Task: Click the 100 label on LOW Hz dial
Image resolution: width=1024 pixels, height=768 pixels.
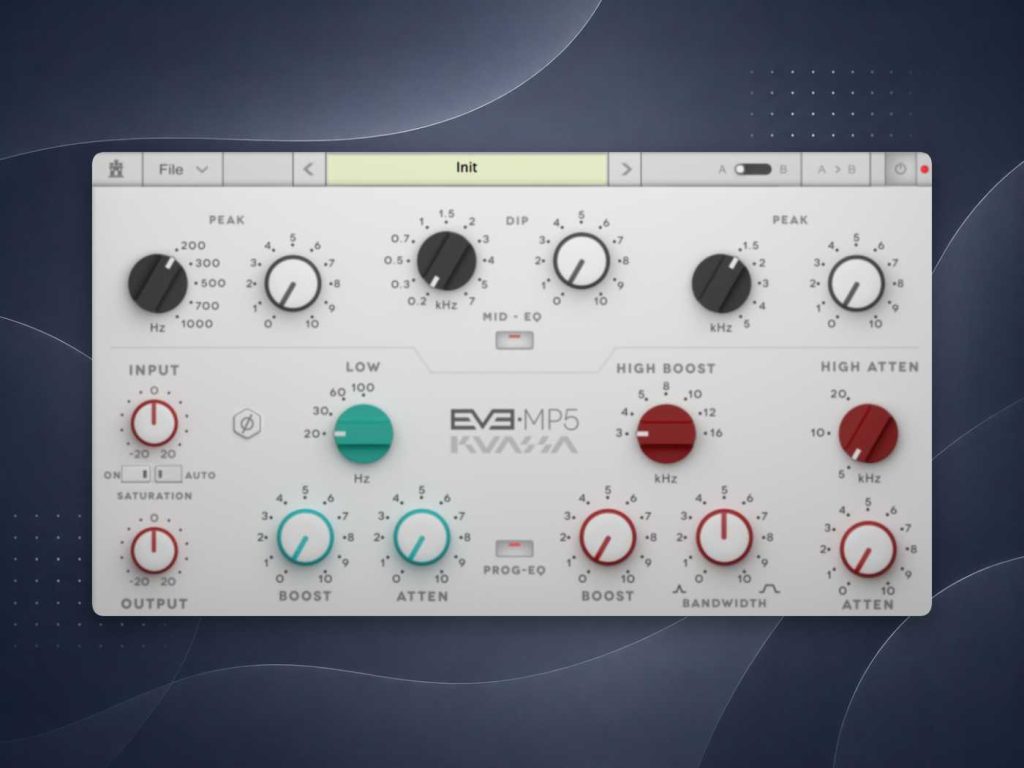Action: tap(363, 388)
